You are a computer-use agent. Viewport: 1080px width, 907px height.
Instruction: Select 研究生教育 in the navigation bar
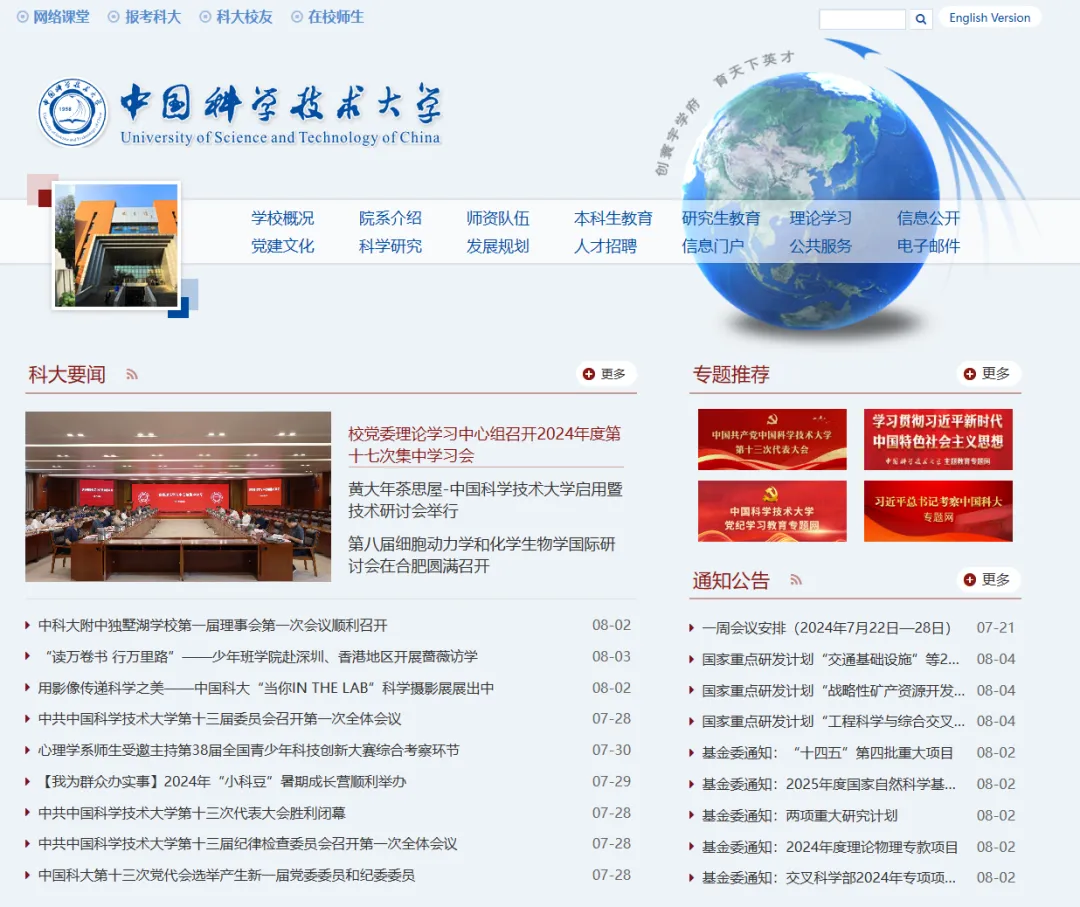tap(722, 216)
